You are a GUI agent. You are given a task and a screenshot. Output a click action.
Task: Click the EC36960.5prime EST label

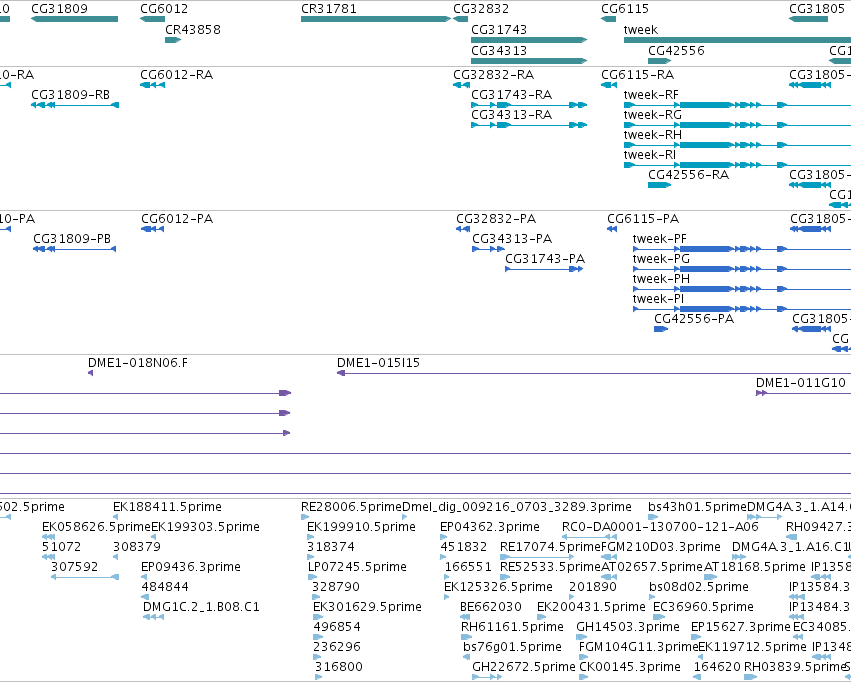[x=703, y=607]
